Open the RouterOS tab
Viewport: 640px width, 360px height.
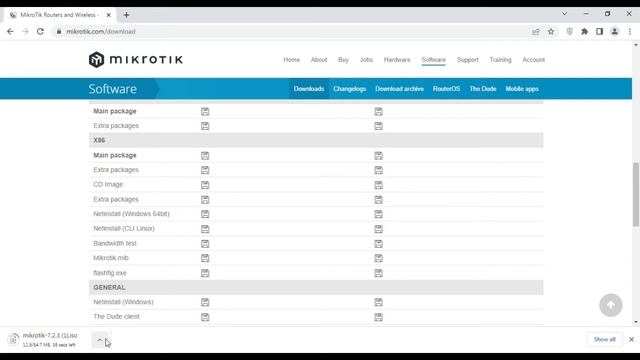click(447, 89)
